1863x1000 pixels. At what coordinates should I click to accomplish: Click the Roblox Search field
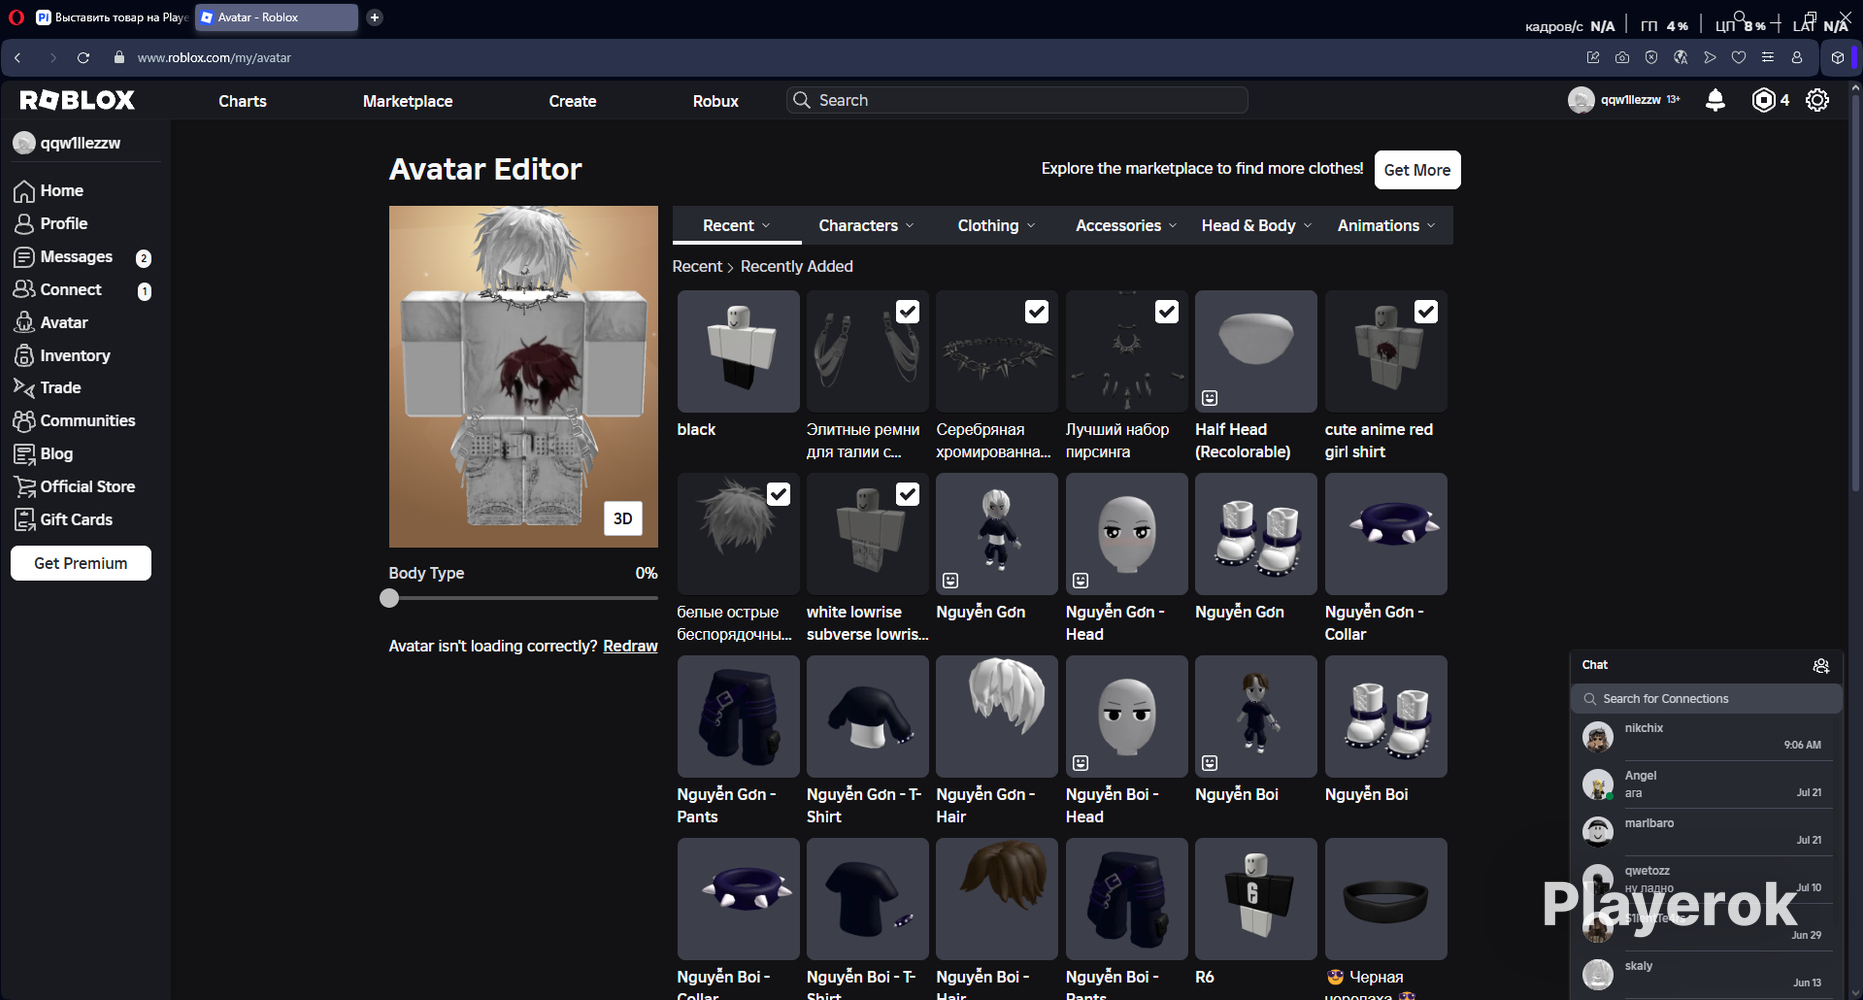(x=1017, y=100)
